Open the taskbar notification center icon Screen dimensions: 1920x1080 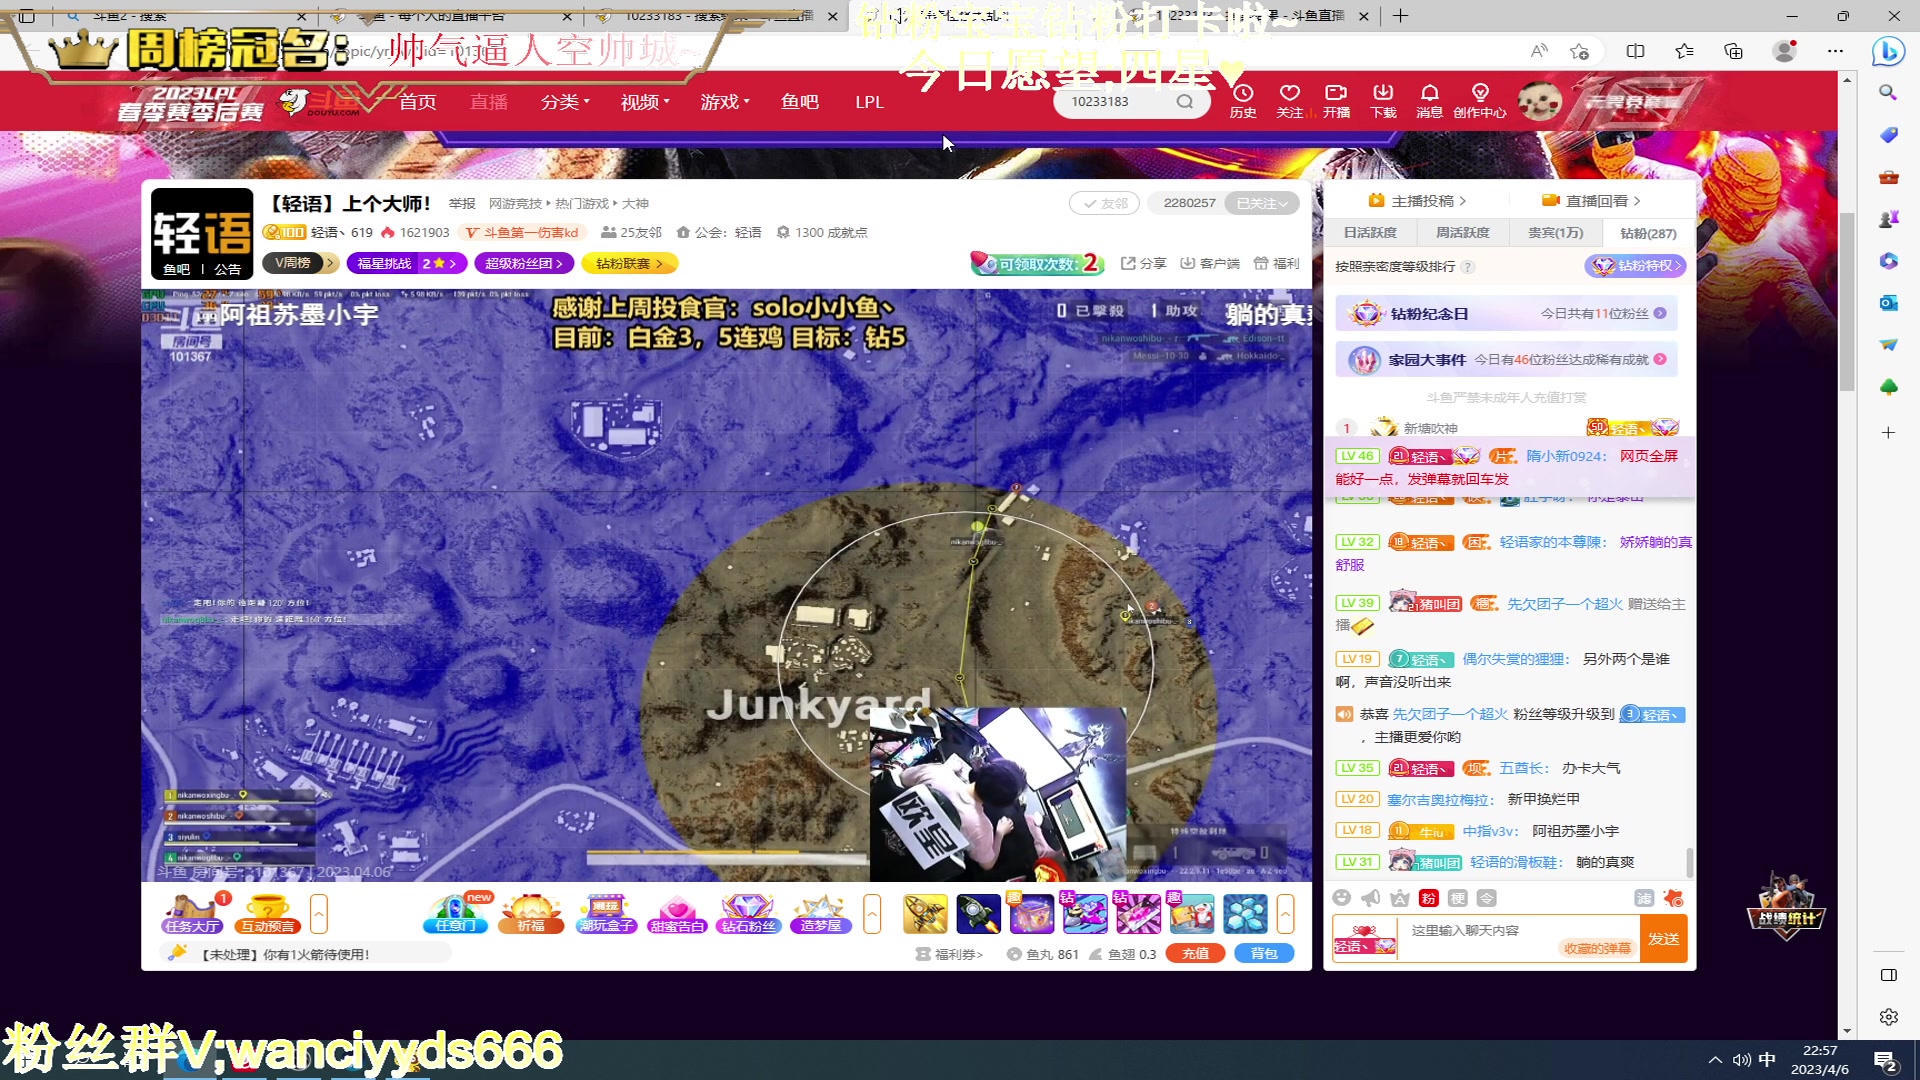coord(1886,1061)
